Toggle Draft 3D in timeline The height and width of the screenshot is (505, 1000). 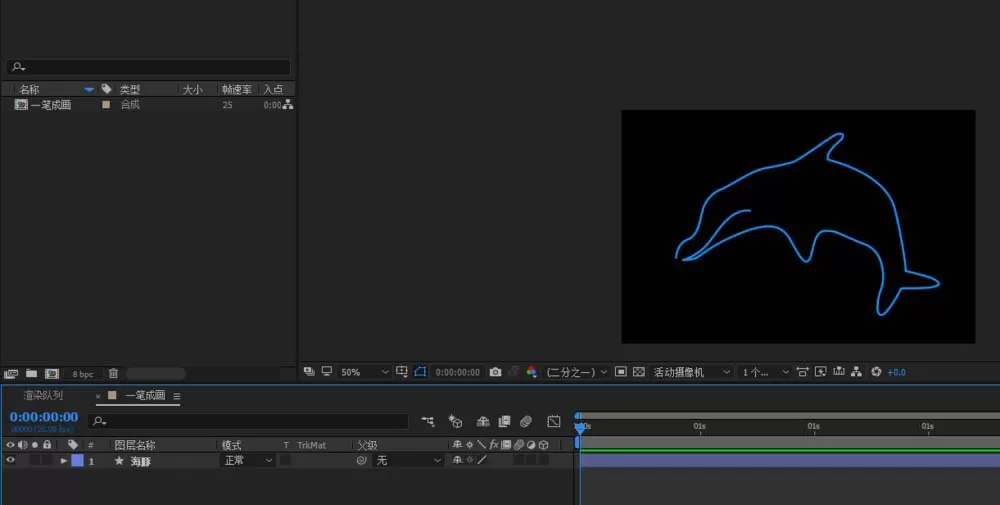pyautogui.click(x=455, y=421)
